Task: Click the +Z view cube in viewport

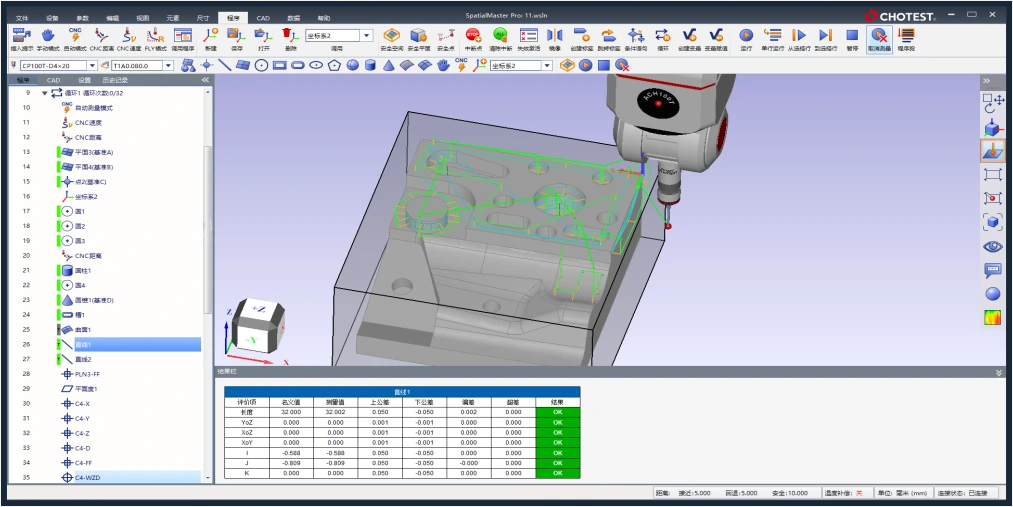Action: (256, 311)
